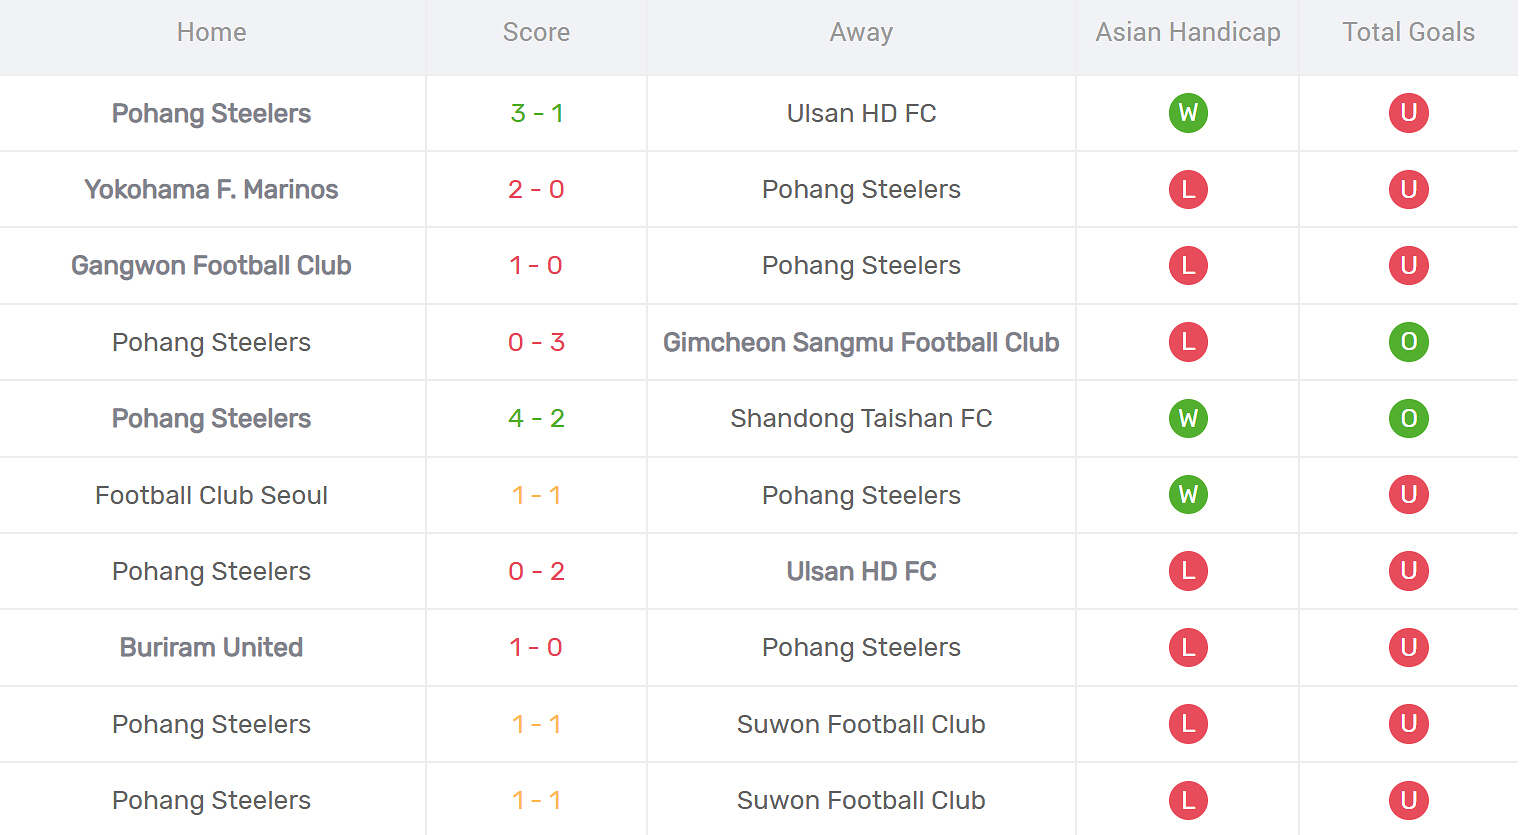Screen dimensions: 1521x835
Task: Open the Shandong Taishan FC team page
Action: (861, 418)
